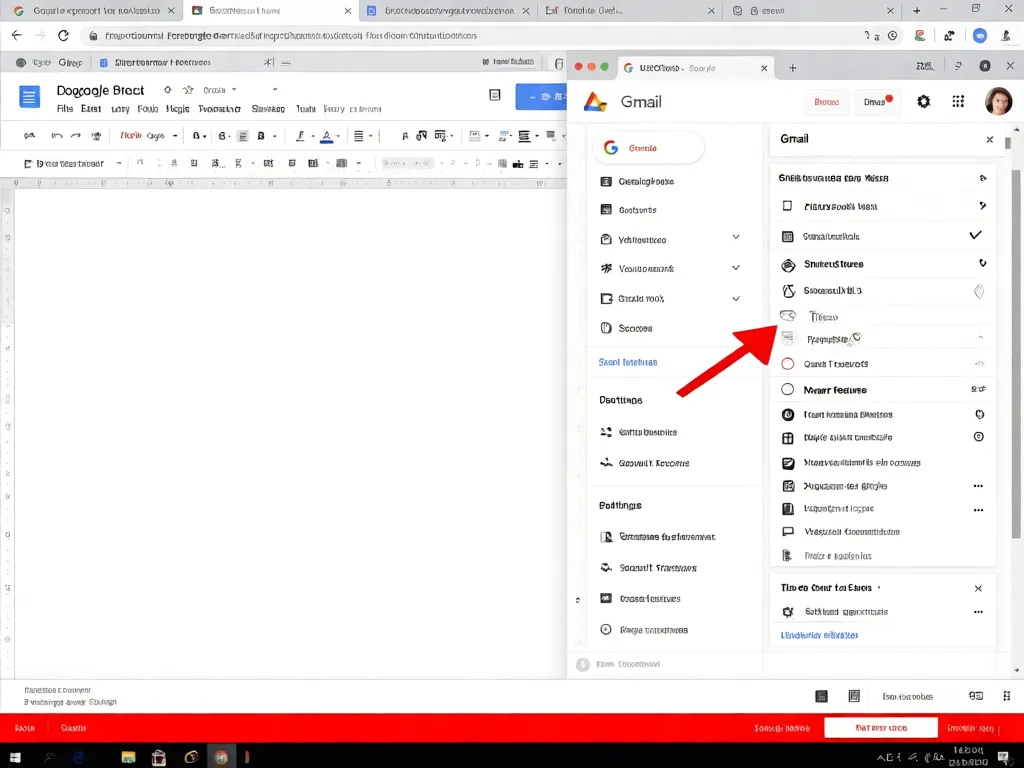Toggle the circle icon at right of Tcam row
This screenshot has width=1024, height=768.
coord(980,414)
